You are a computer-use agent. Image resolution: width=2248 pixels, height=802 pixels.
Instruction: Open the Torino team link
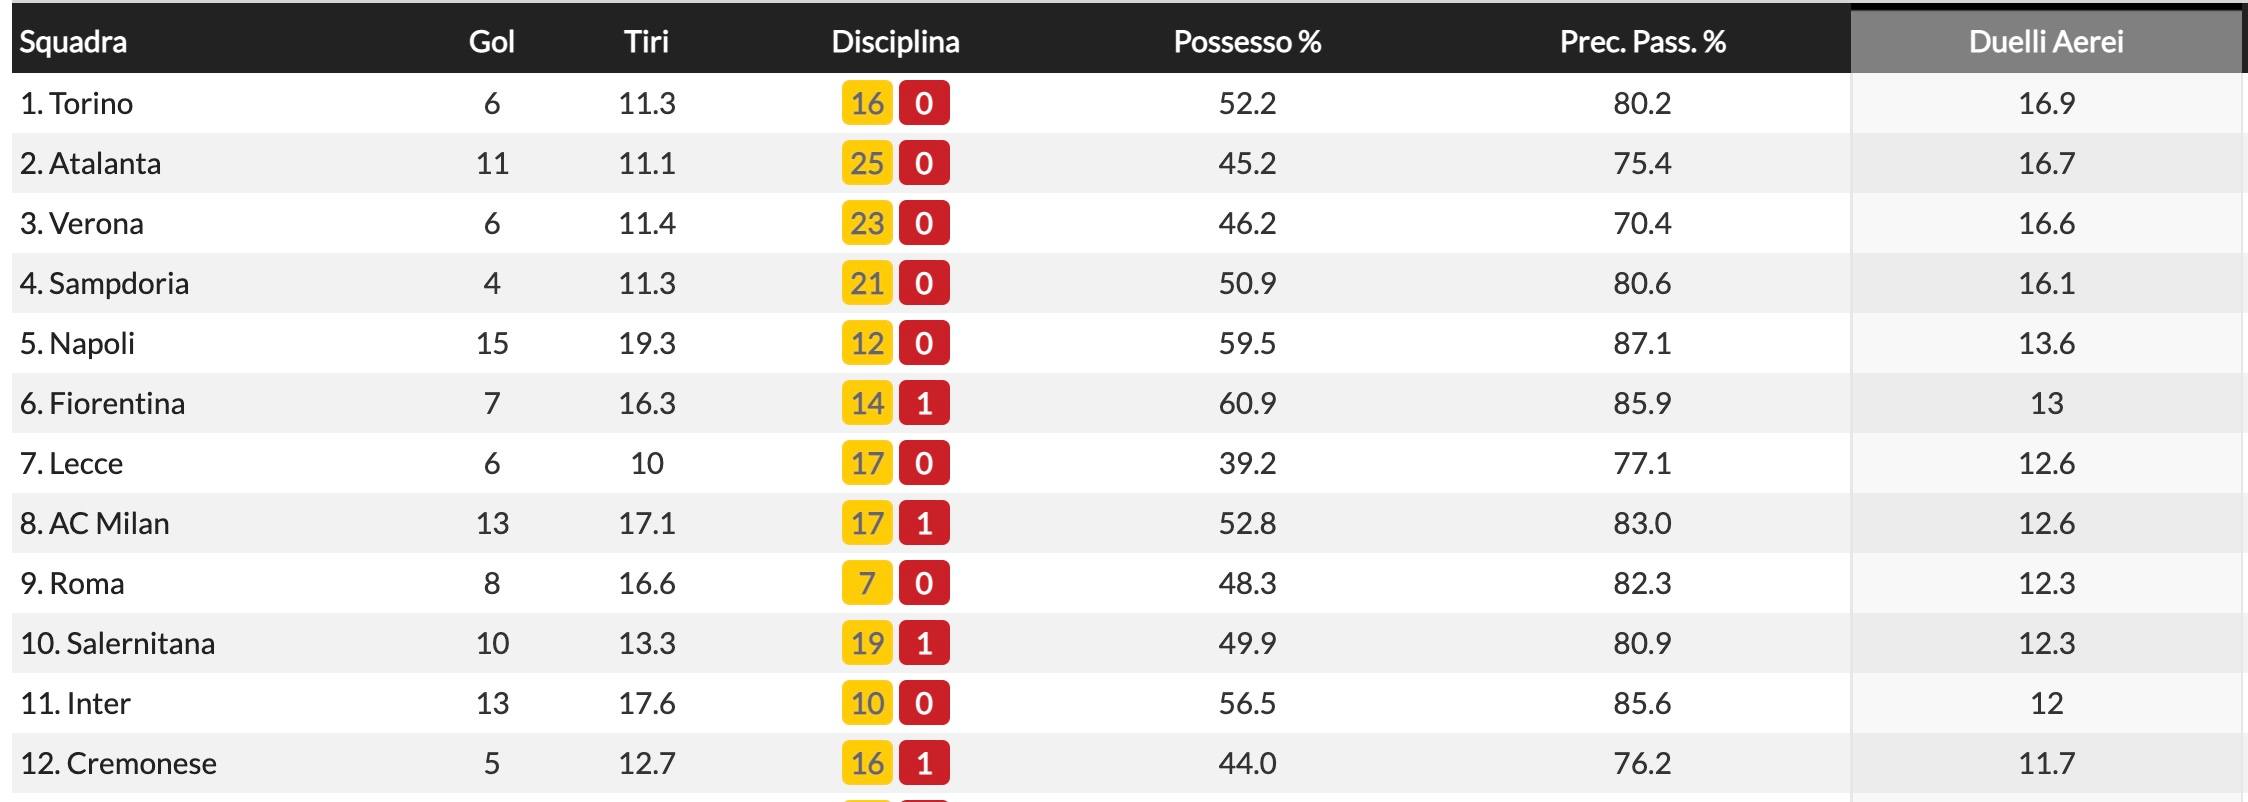coord(90,104)
